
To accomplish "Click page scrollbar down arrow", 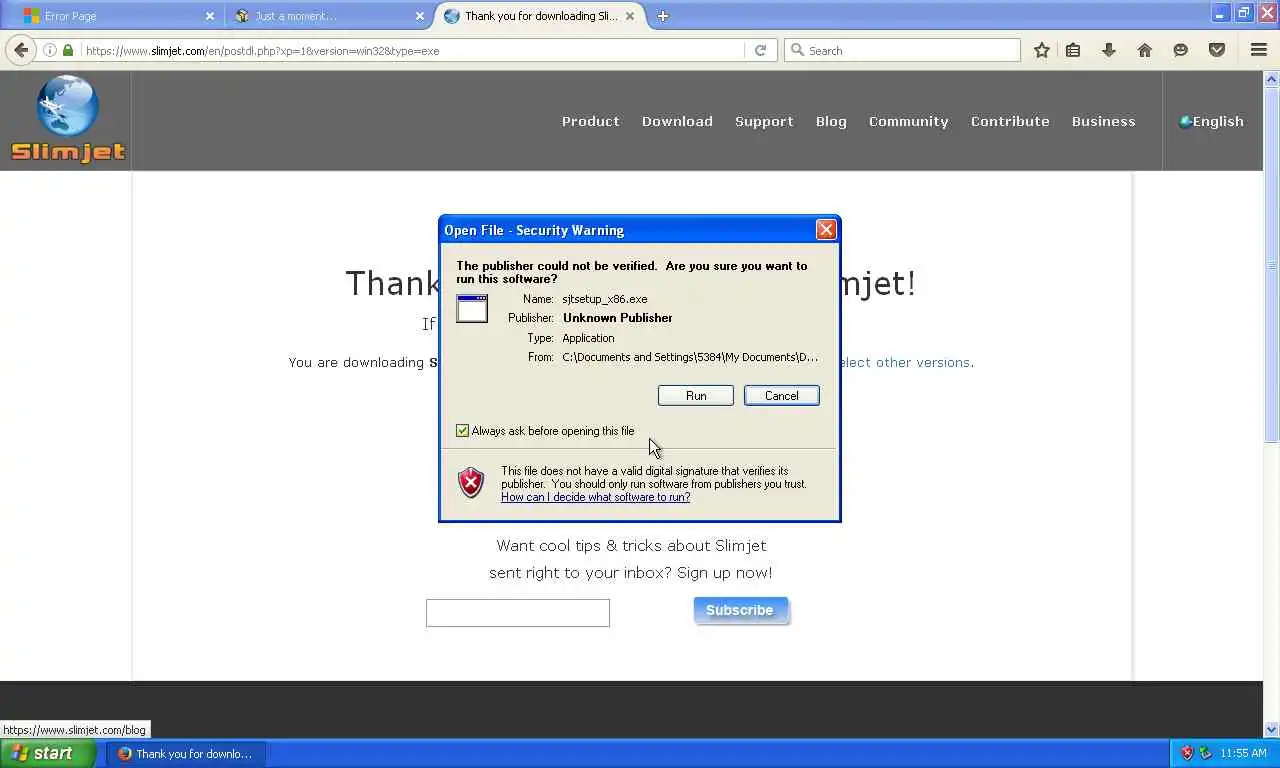I will click(x=1272, y=730).
